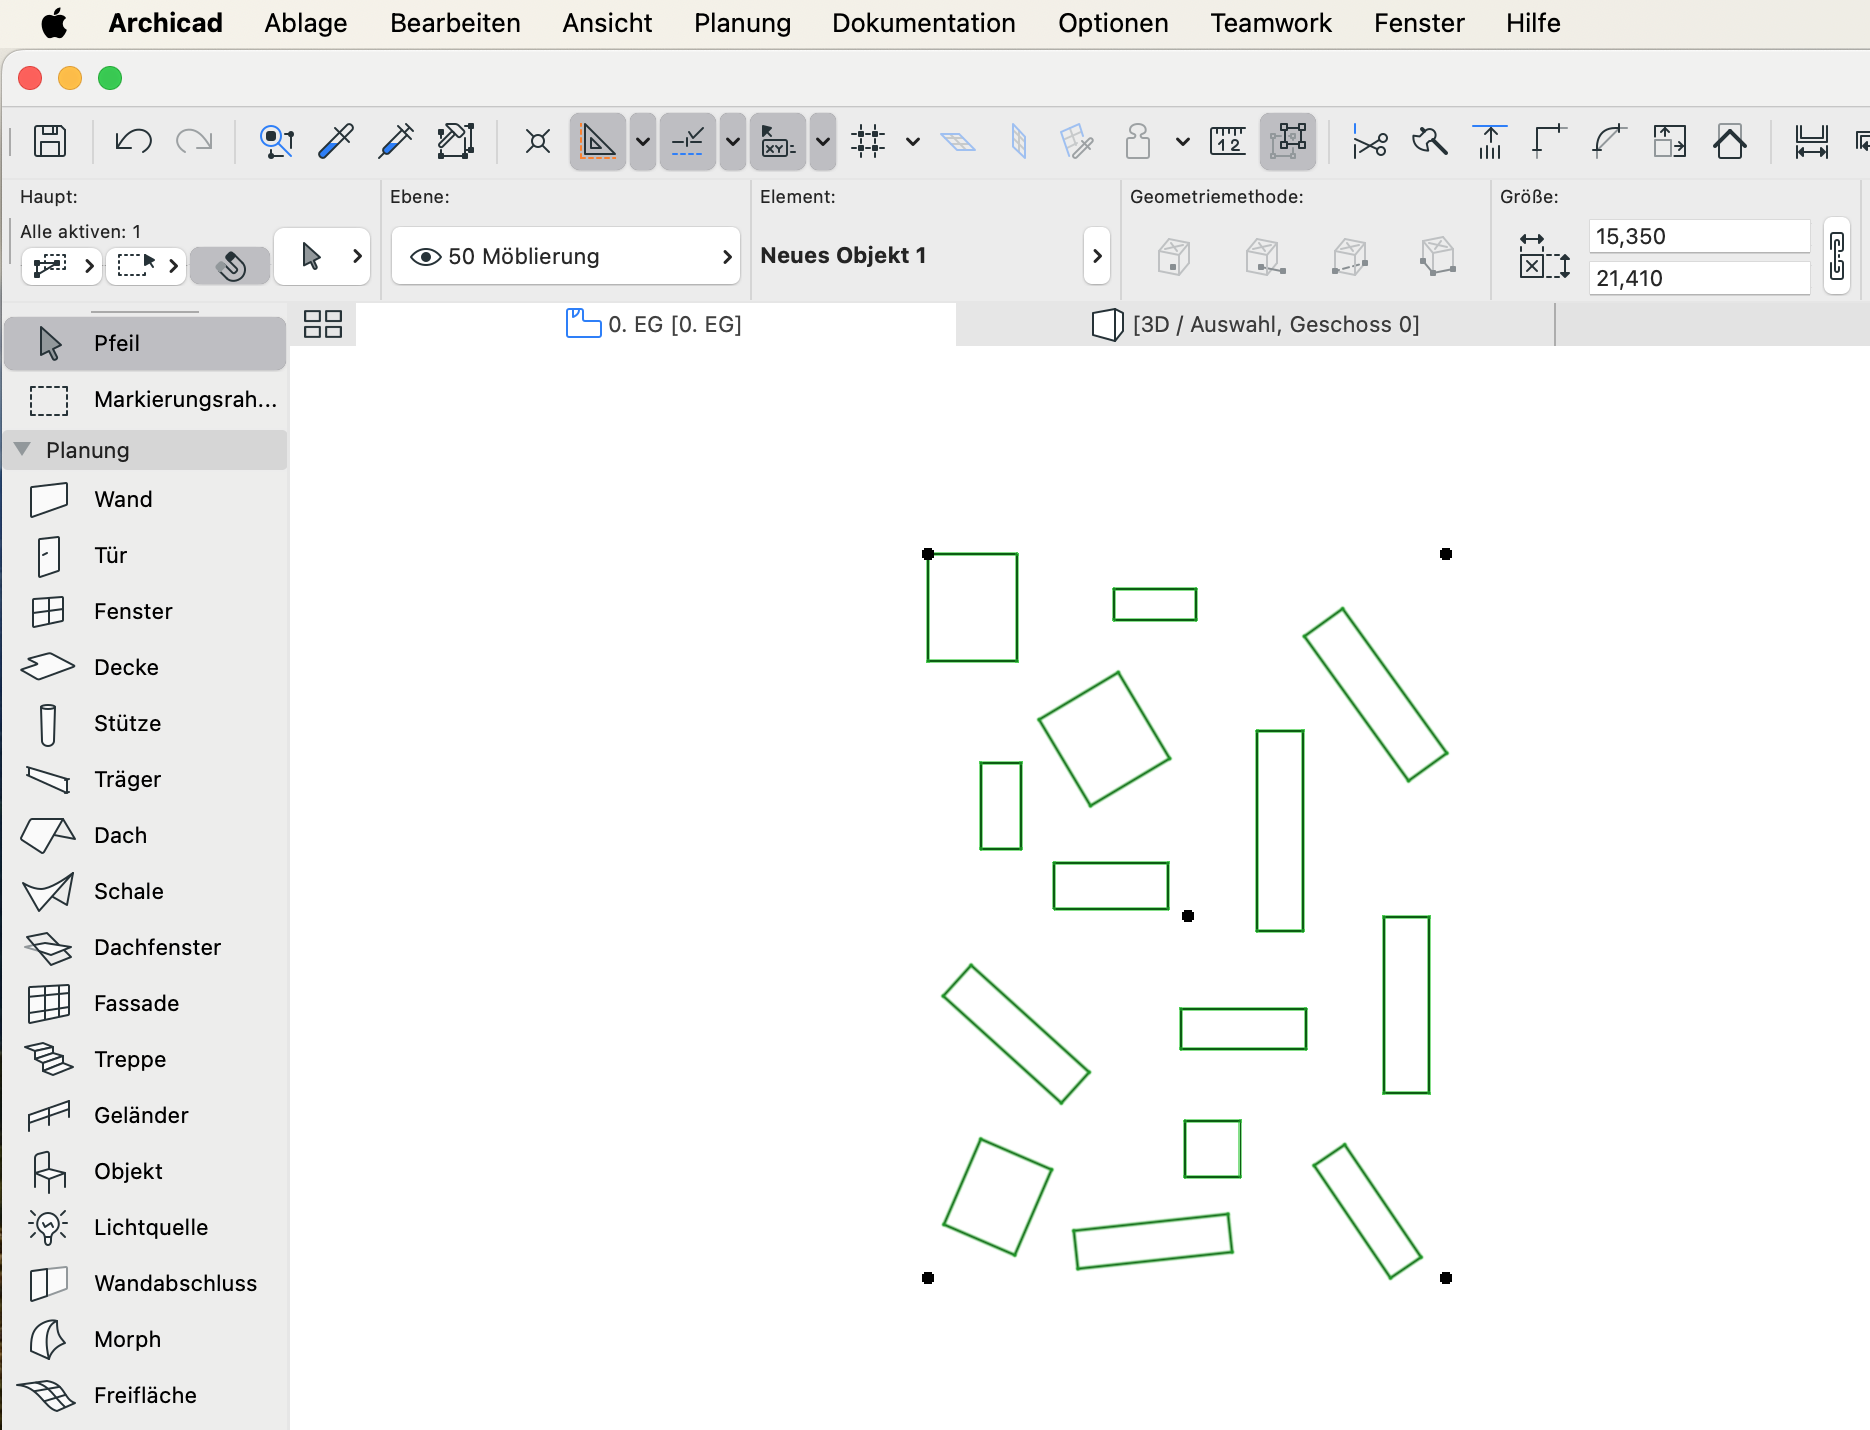Select the Tür tool
This screenshot has height=1430, width=1870.
[x=146, y=555]
